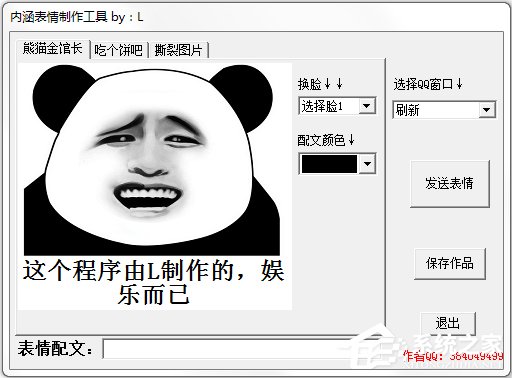Open the 吃个饼吧 tab

(x=119, y=50)
